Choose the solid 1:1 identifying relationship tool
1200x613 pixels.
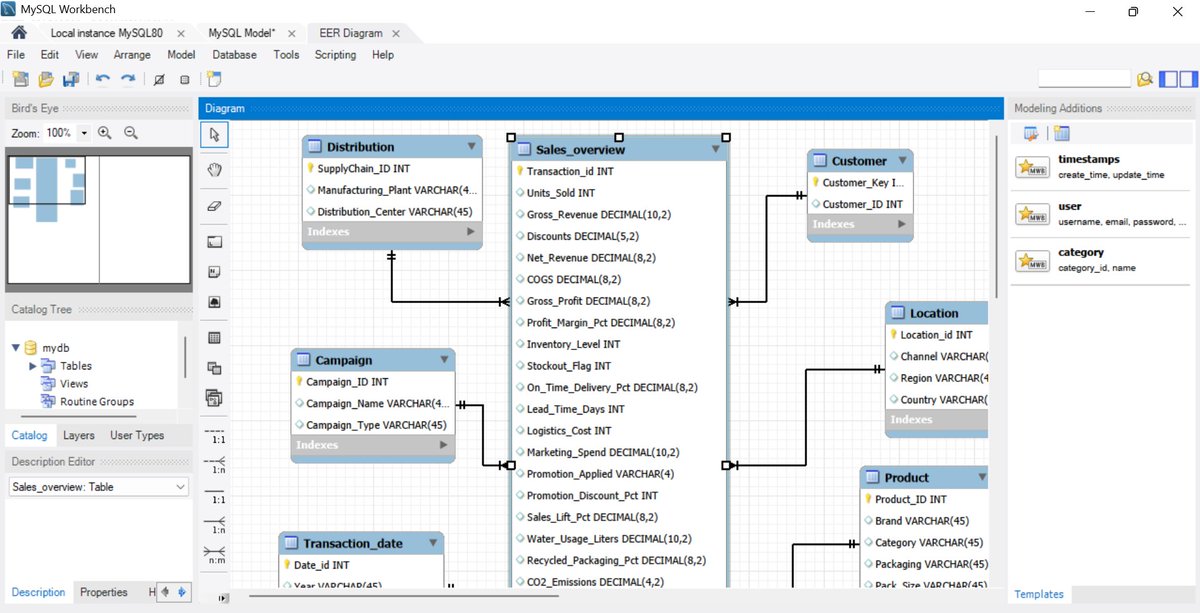pyautogui.click(x=214, y=496)
